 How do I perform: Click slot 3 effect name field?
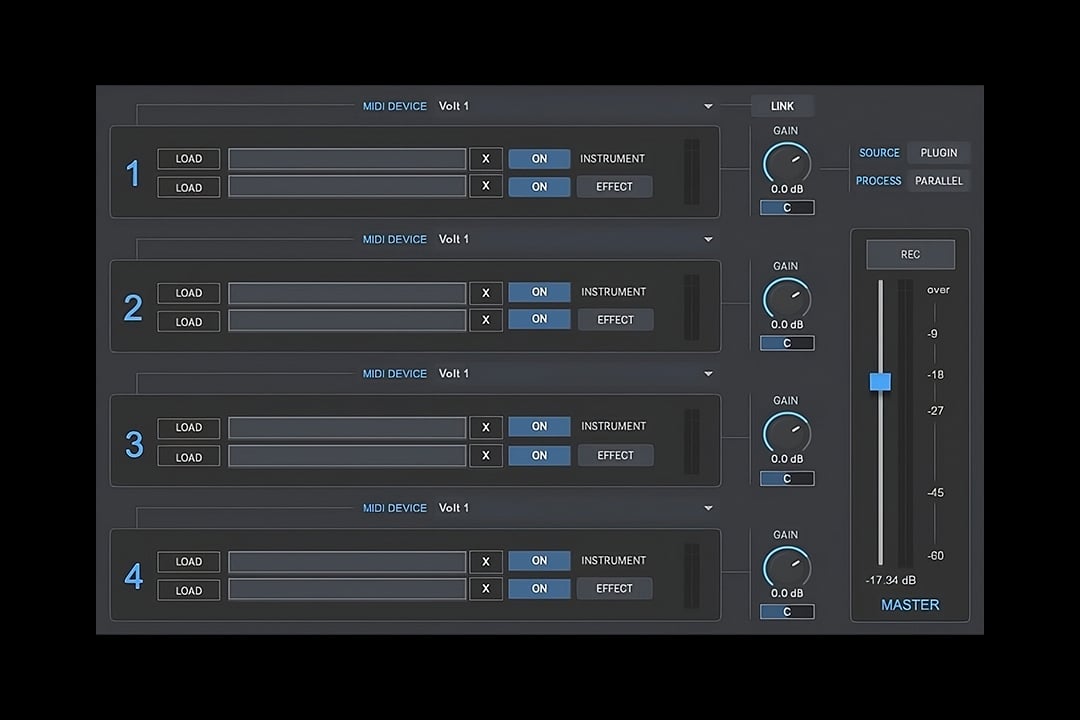[347, 455]
